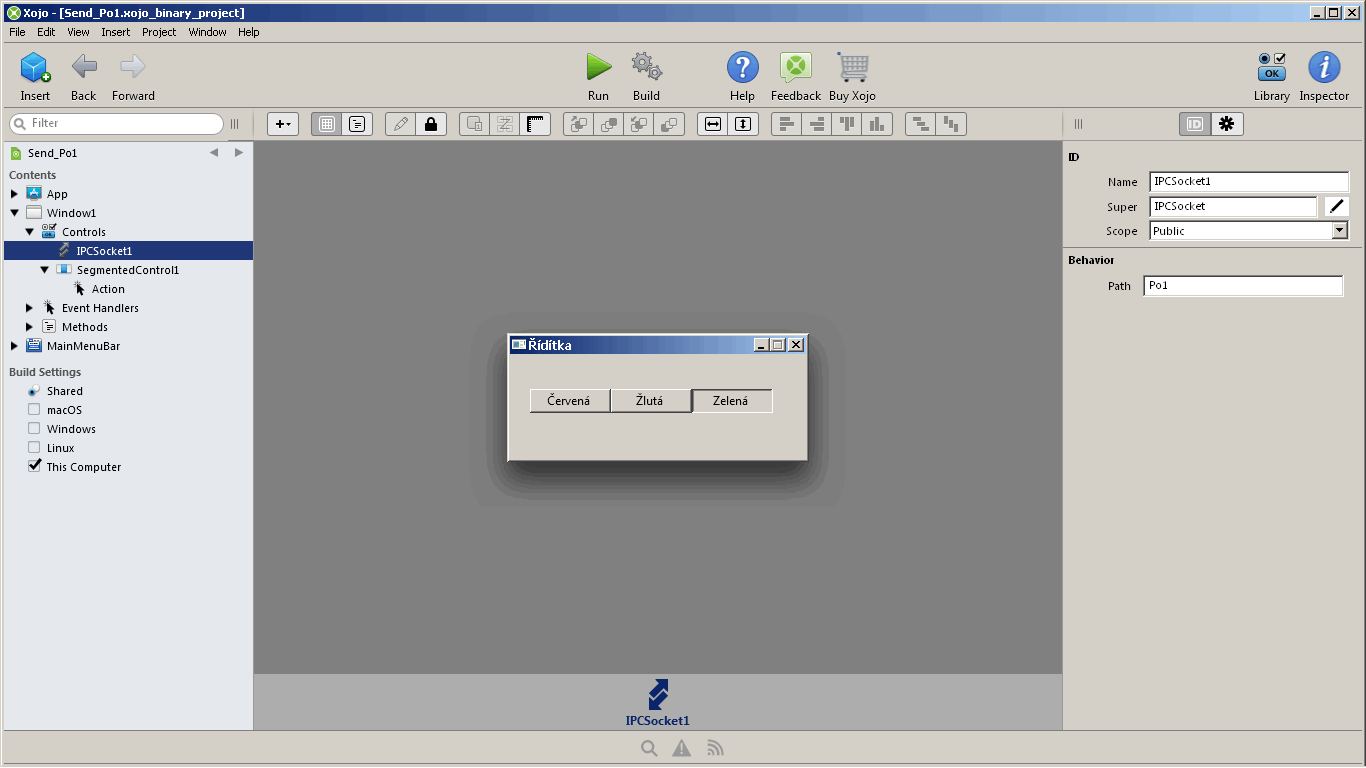Click the Path input field
Viewport: 1366px width, 768px height.
pos(1242,286)
